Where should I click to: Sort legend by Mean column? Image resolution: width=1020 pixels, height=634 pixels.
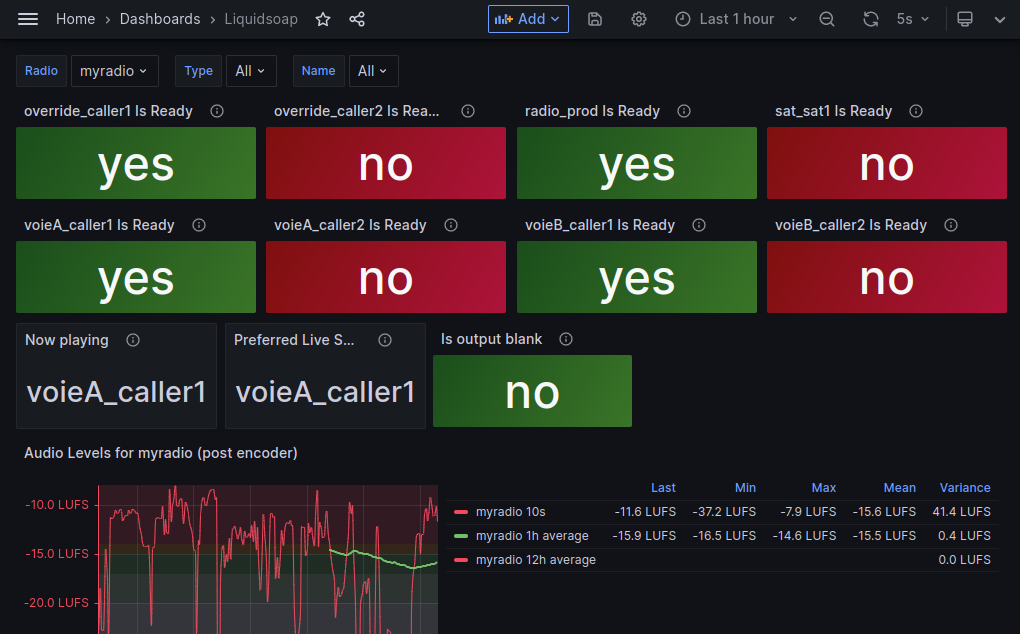coord(899,488)
